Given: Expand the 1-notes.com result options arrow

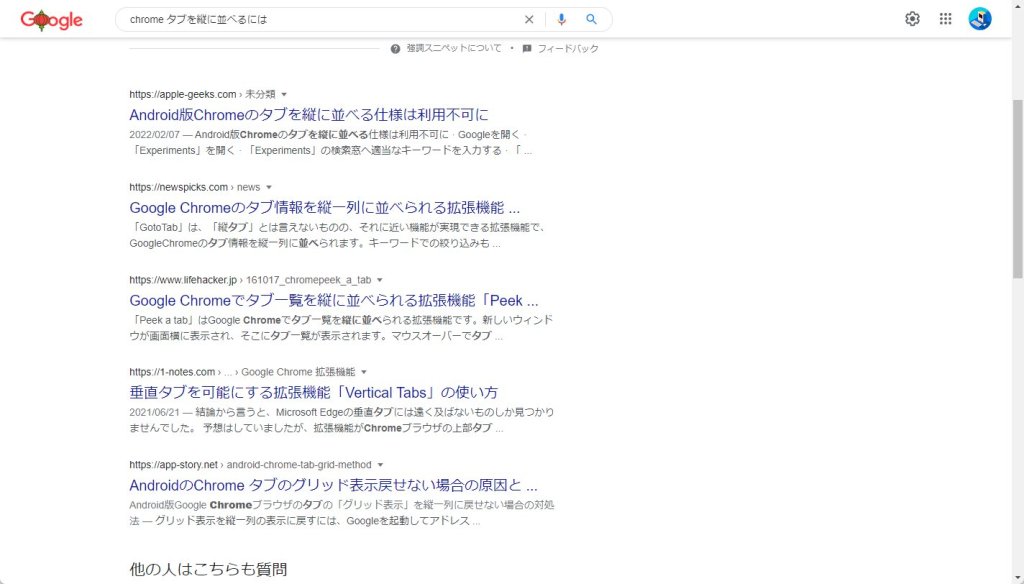Looking at the screenshot, I should click(x=364, y=372).
